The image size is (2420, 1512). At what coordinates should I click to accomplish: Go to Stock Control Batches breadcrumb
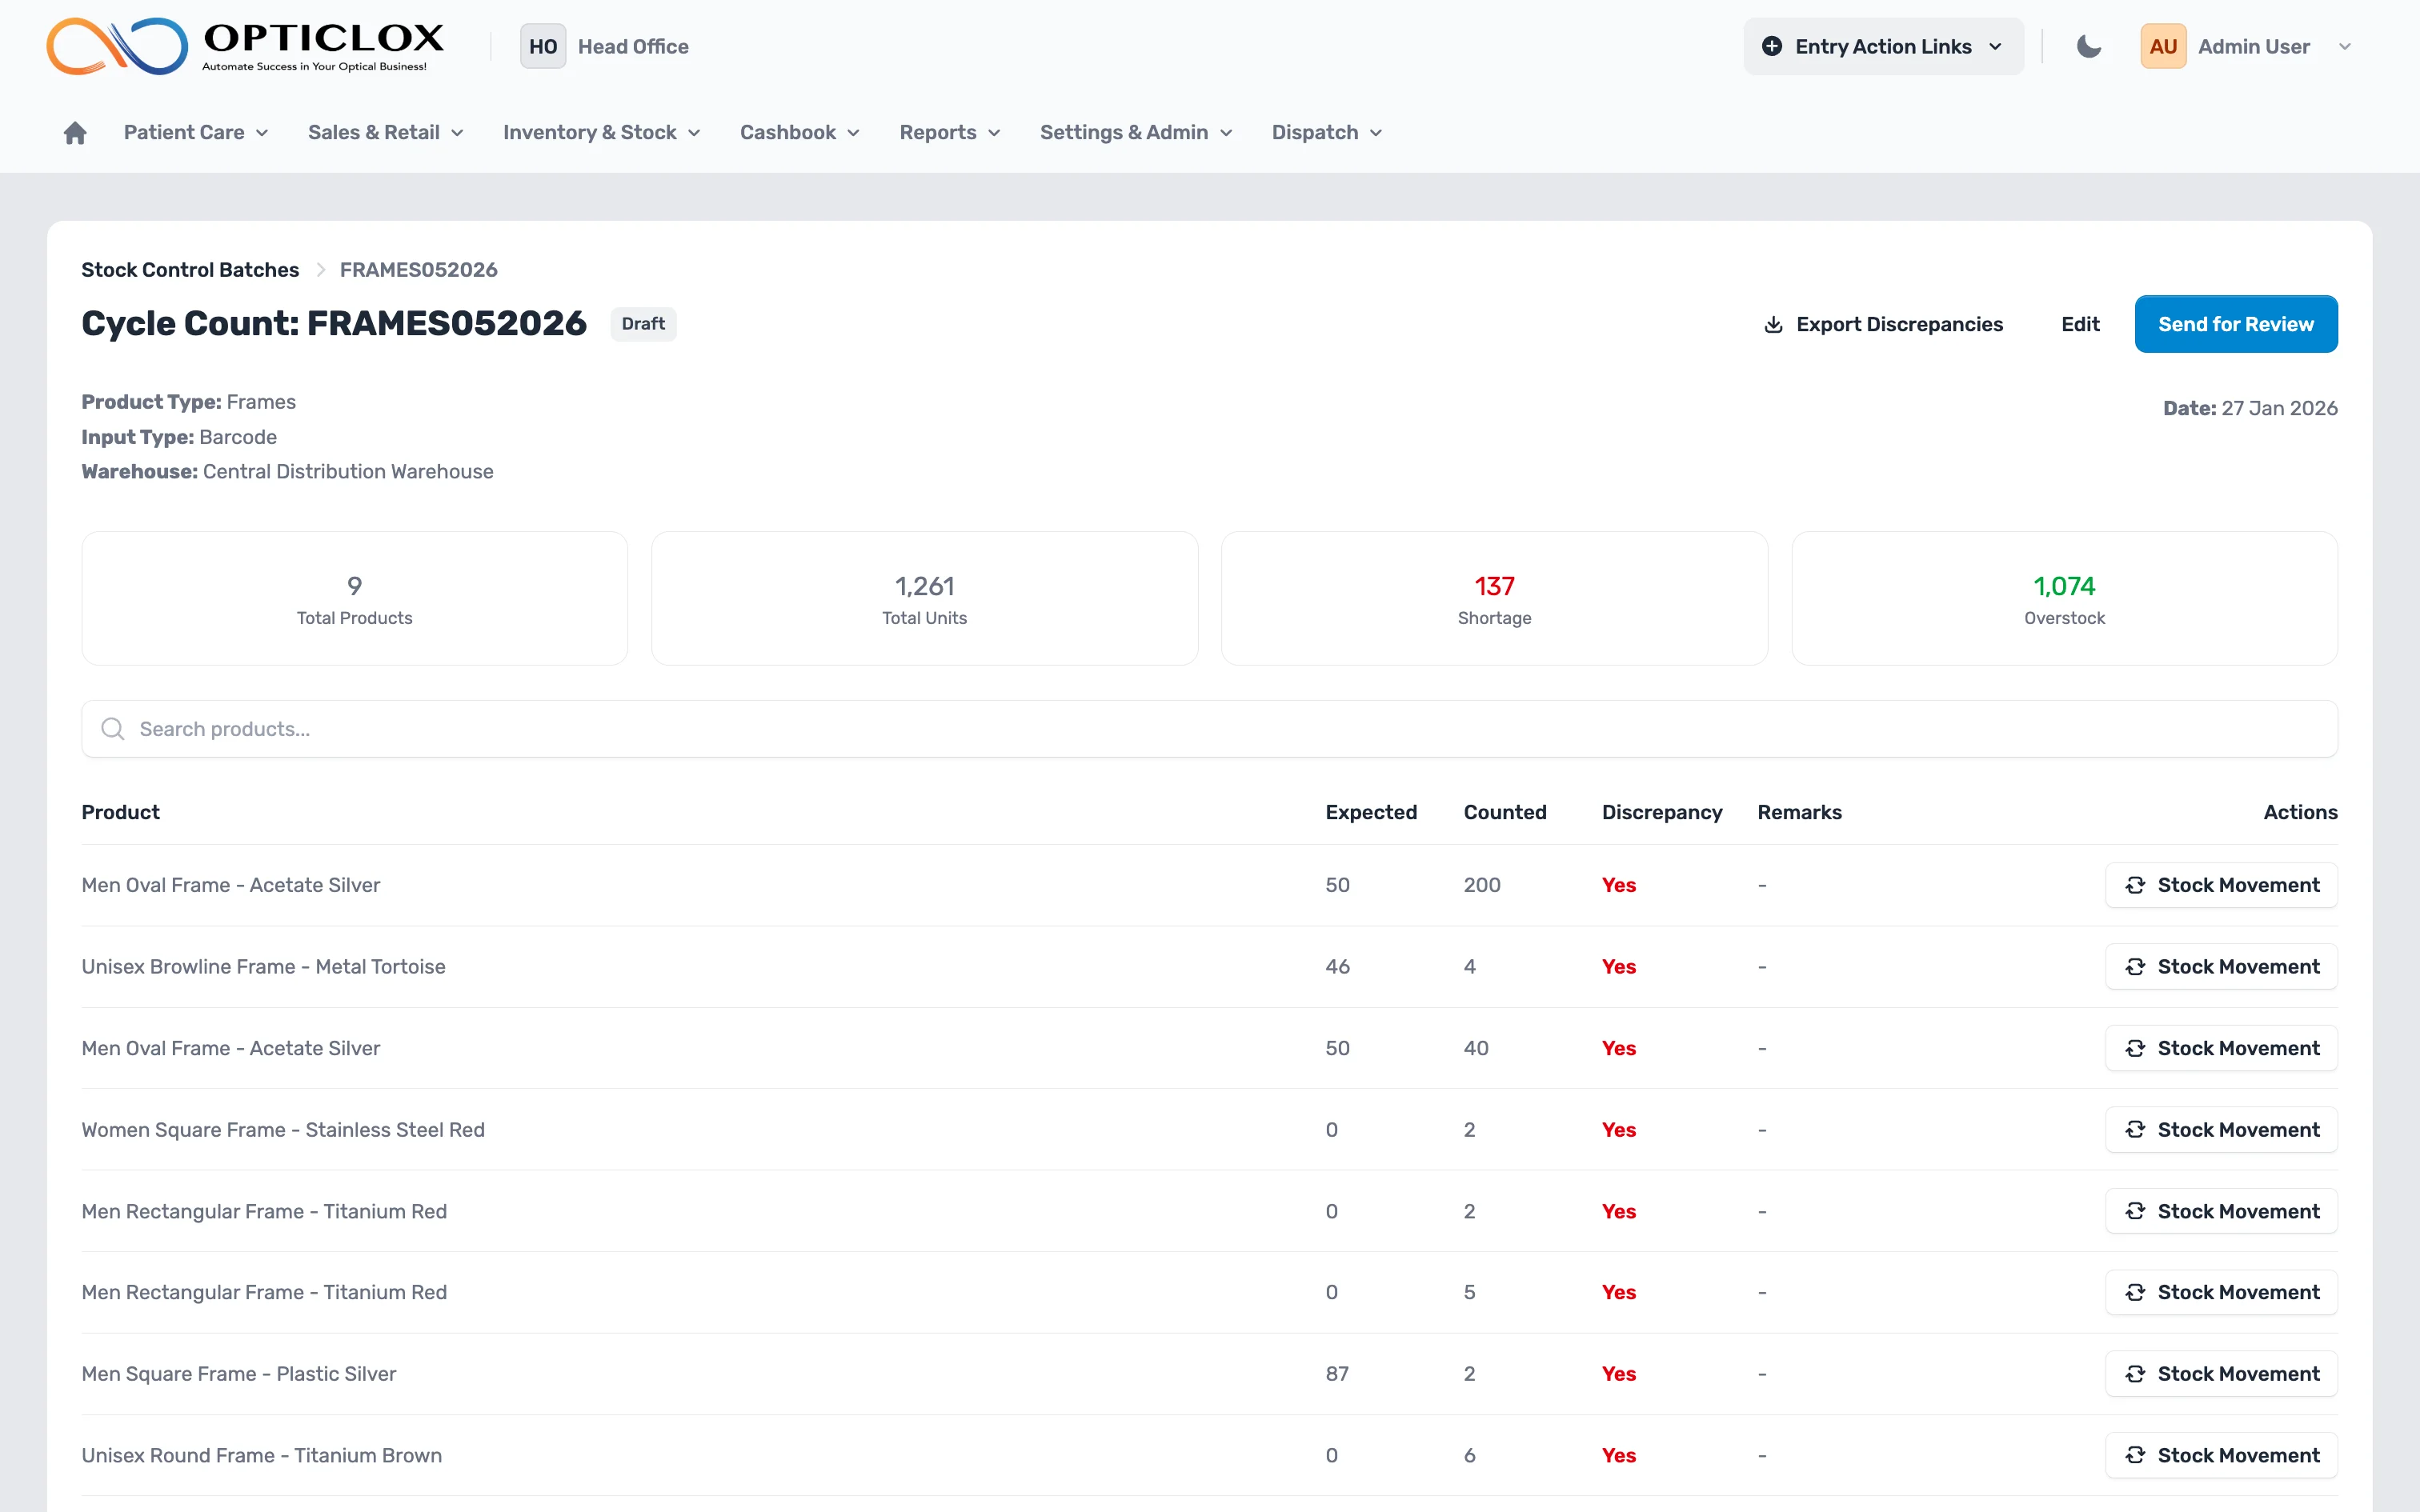190,270
